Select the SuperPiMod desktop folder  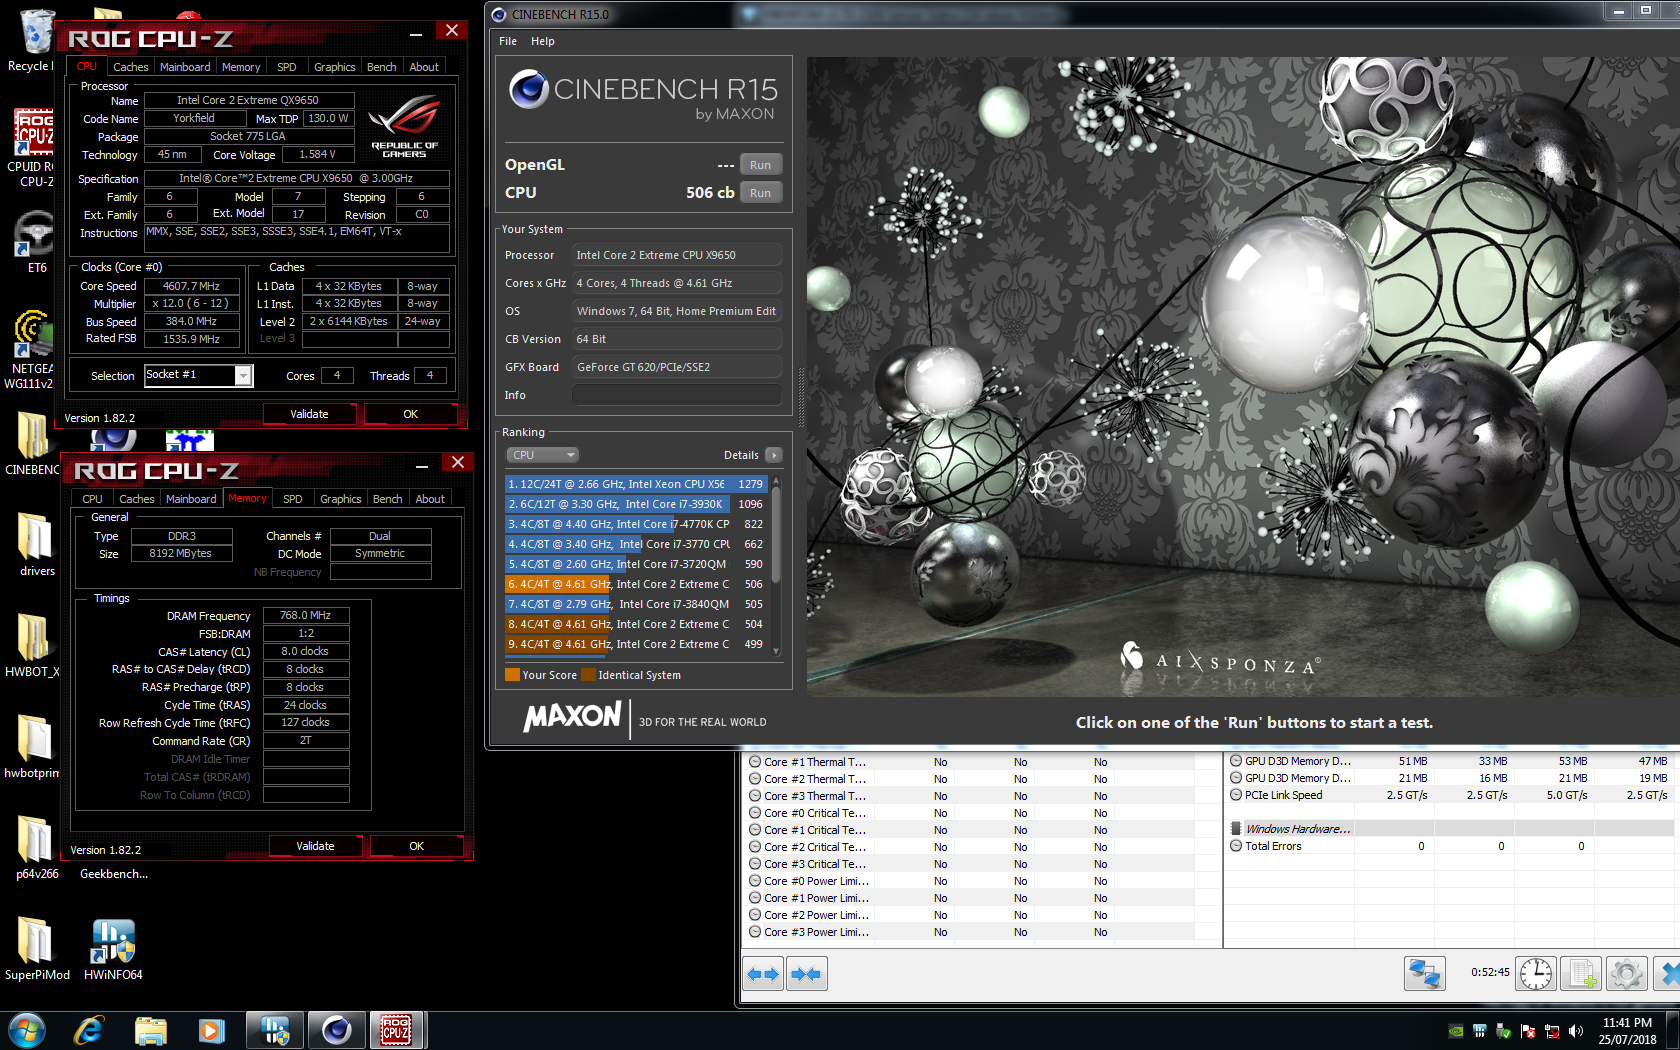[x=37, y=950]
